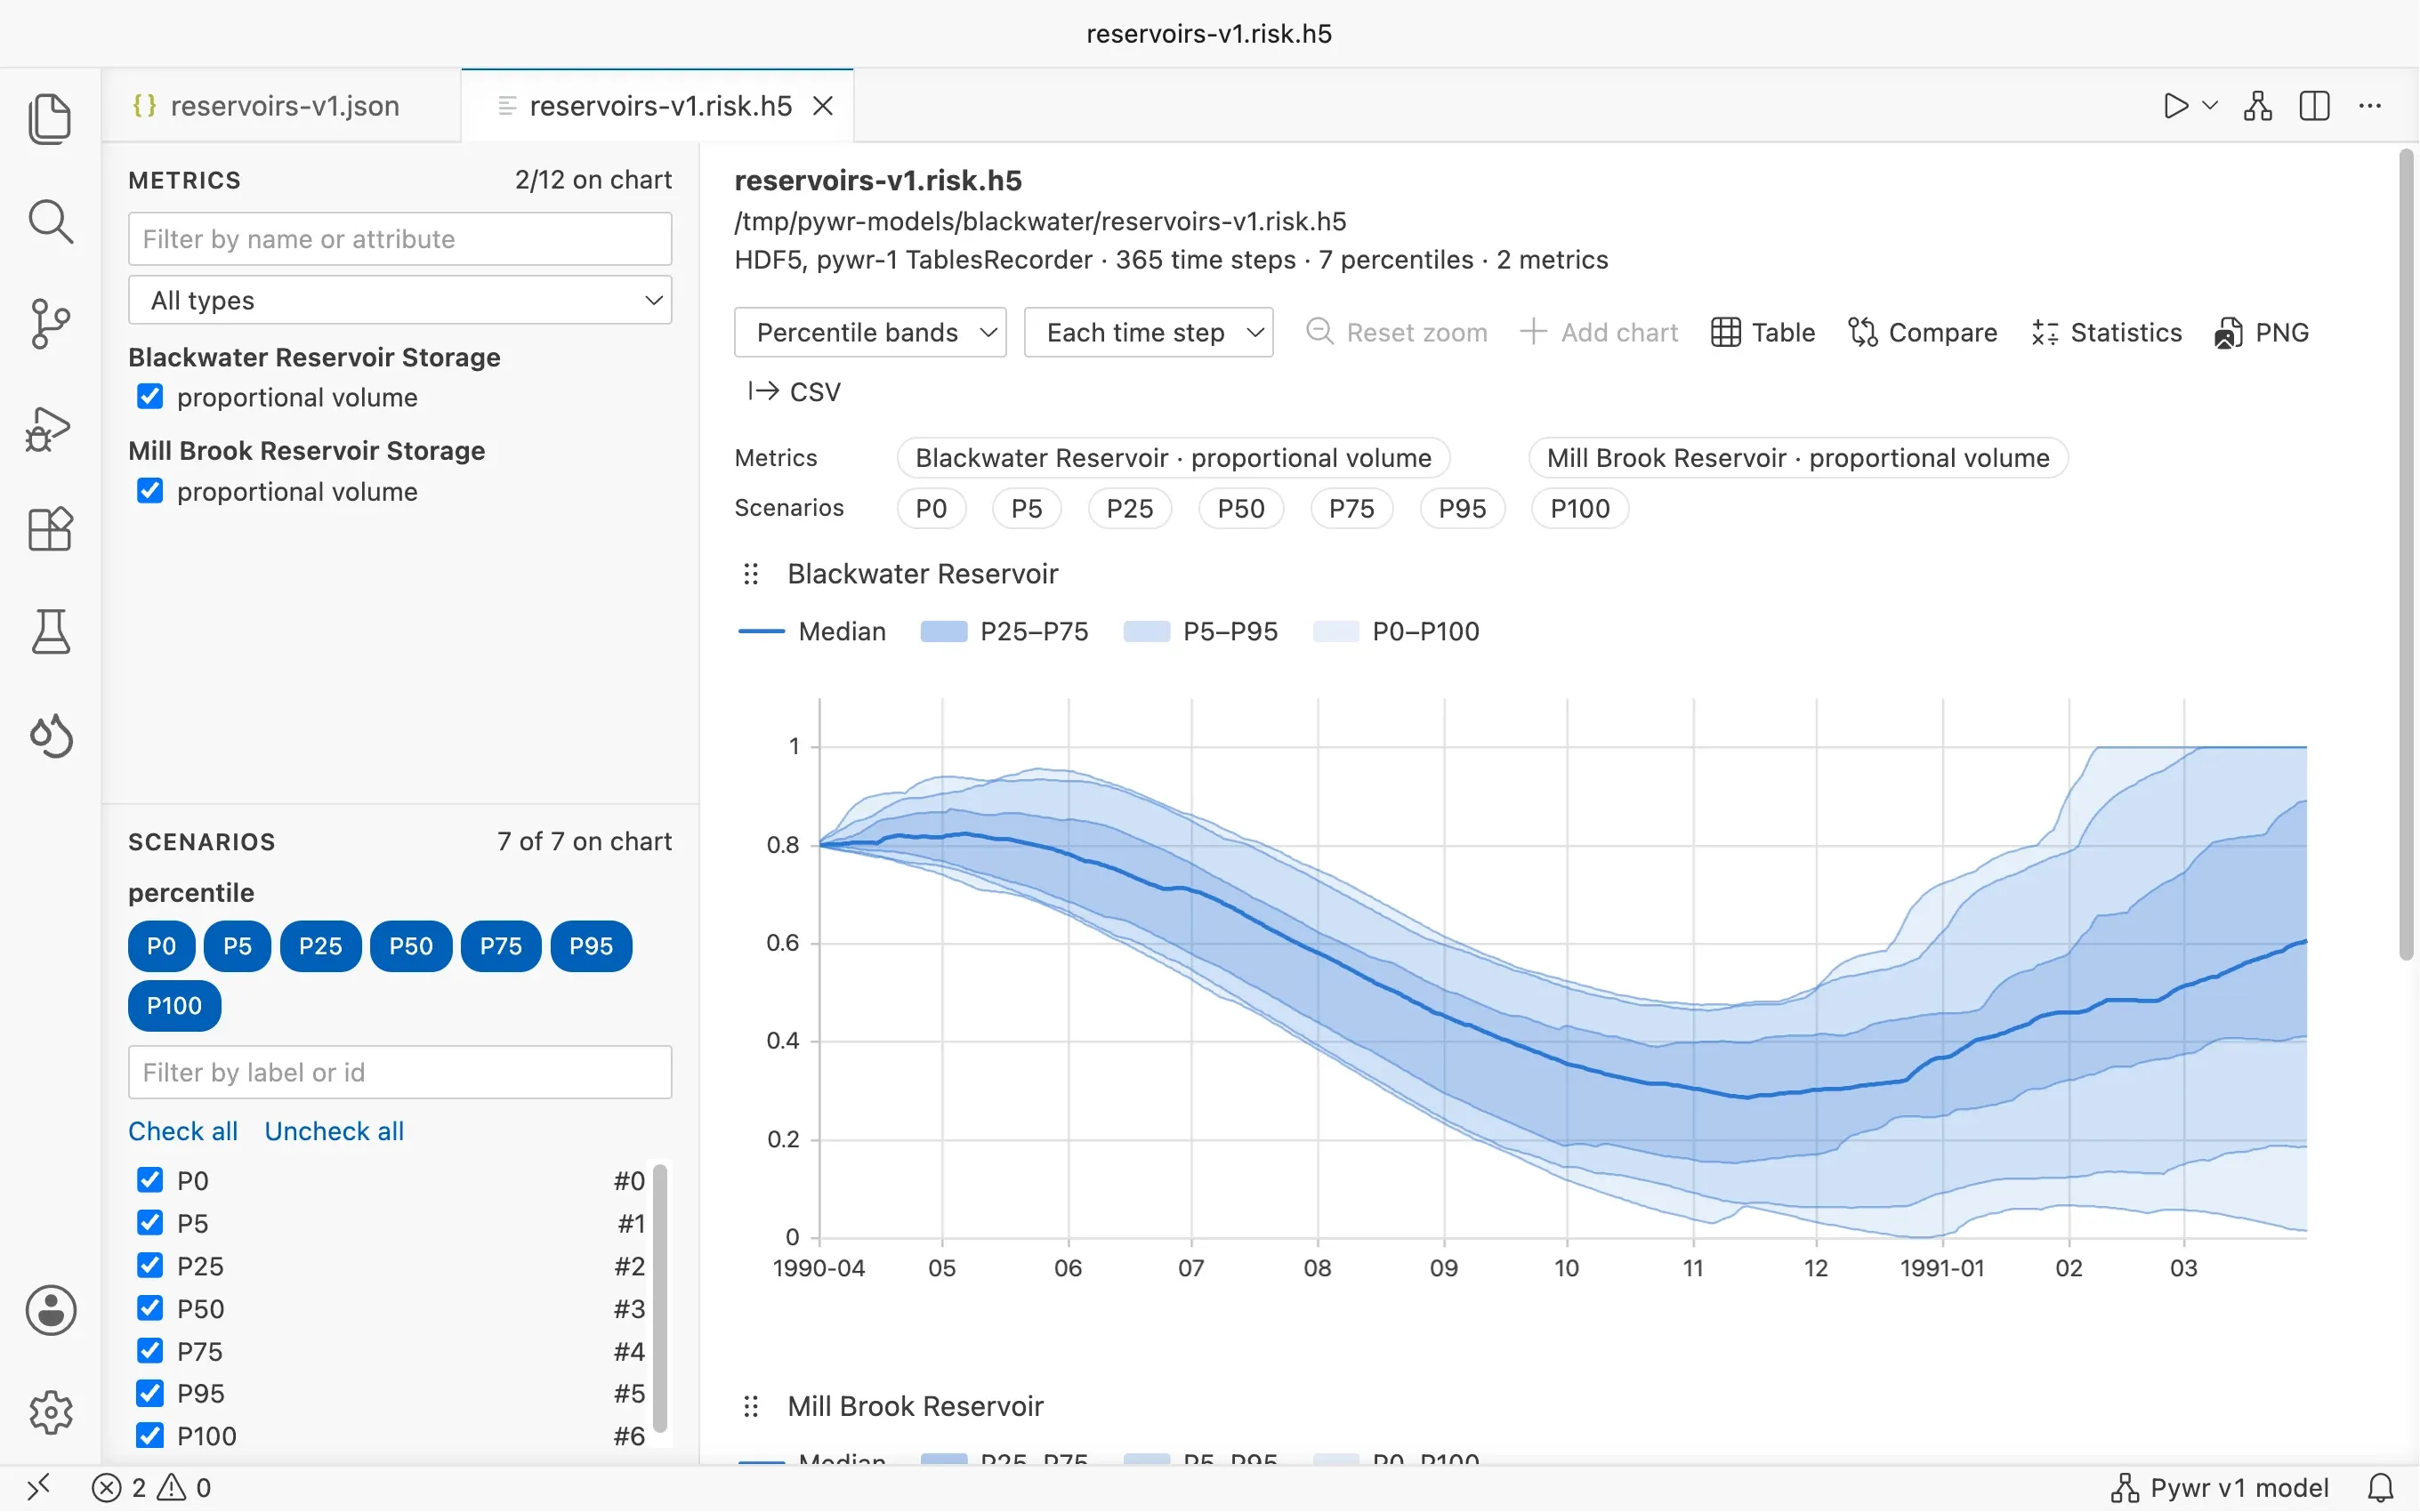Uncheck Mill Brook proportional volume
The width and height of the screenshot is (2420, 1512).
[x=150, y=490]
